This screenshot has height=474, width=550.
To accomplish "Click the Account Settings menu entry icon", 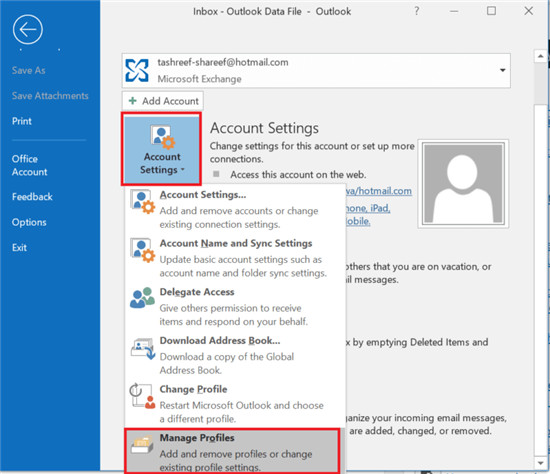I will pos(142,201).
